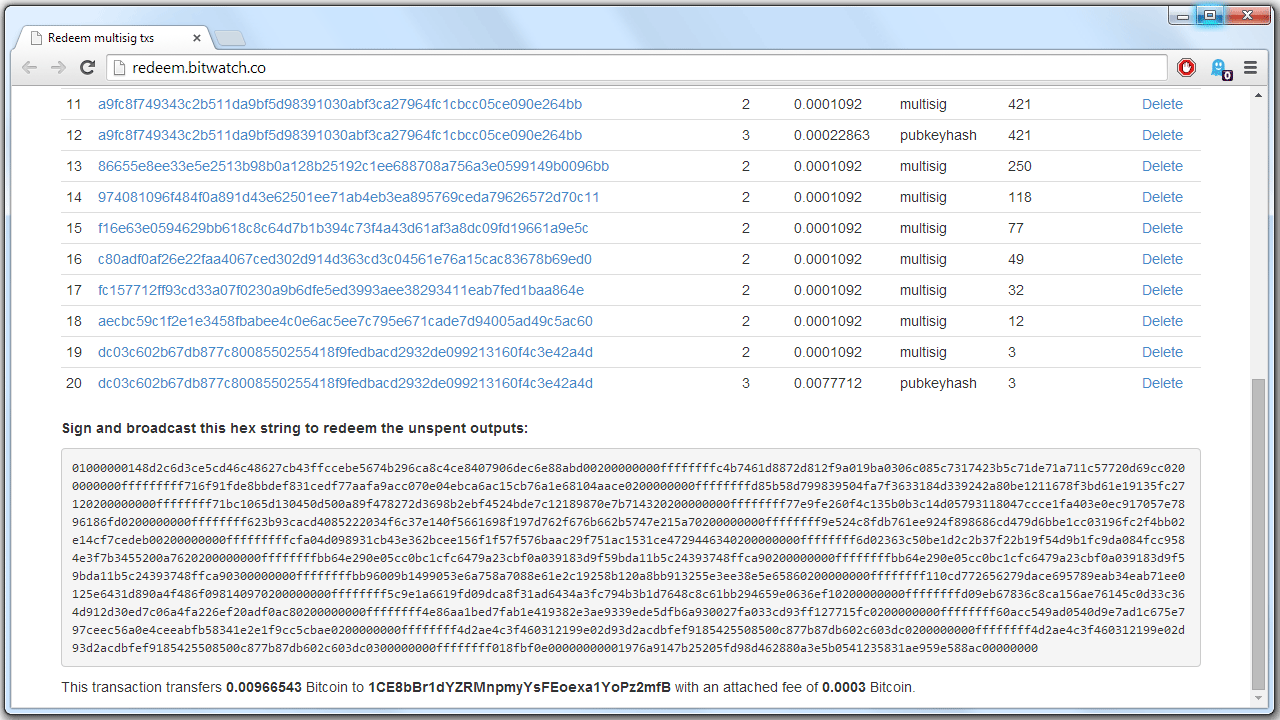Open a new browser tab

(230, 38)
